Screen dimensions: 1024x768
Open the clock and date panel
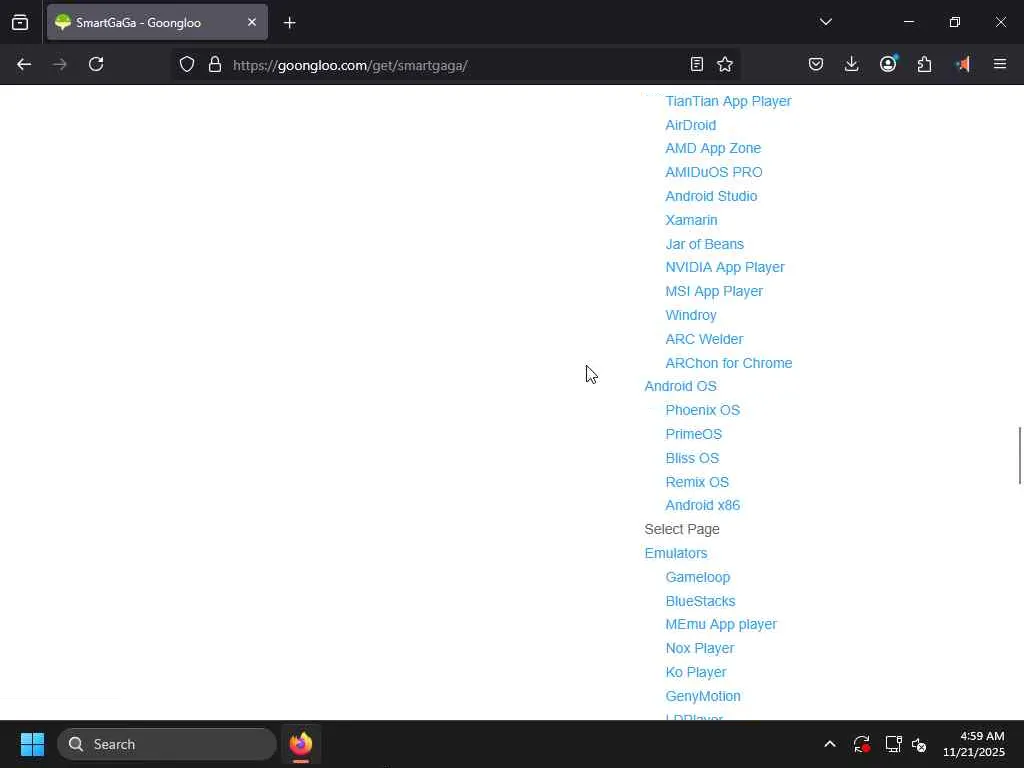click(x=974, y=744)
